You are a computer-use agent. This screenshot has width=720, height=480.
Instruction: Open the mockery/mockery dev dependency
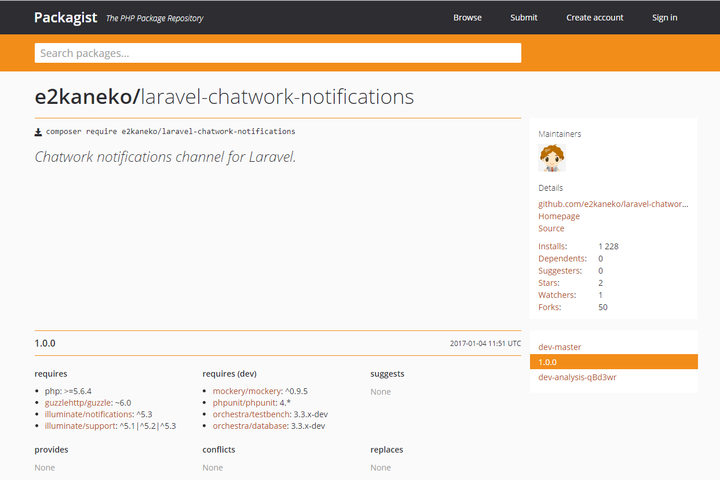[x=247, y=391]
